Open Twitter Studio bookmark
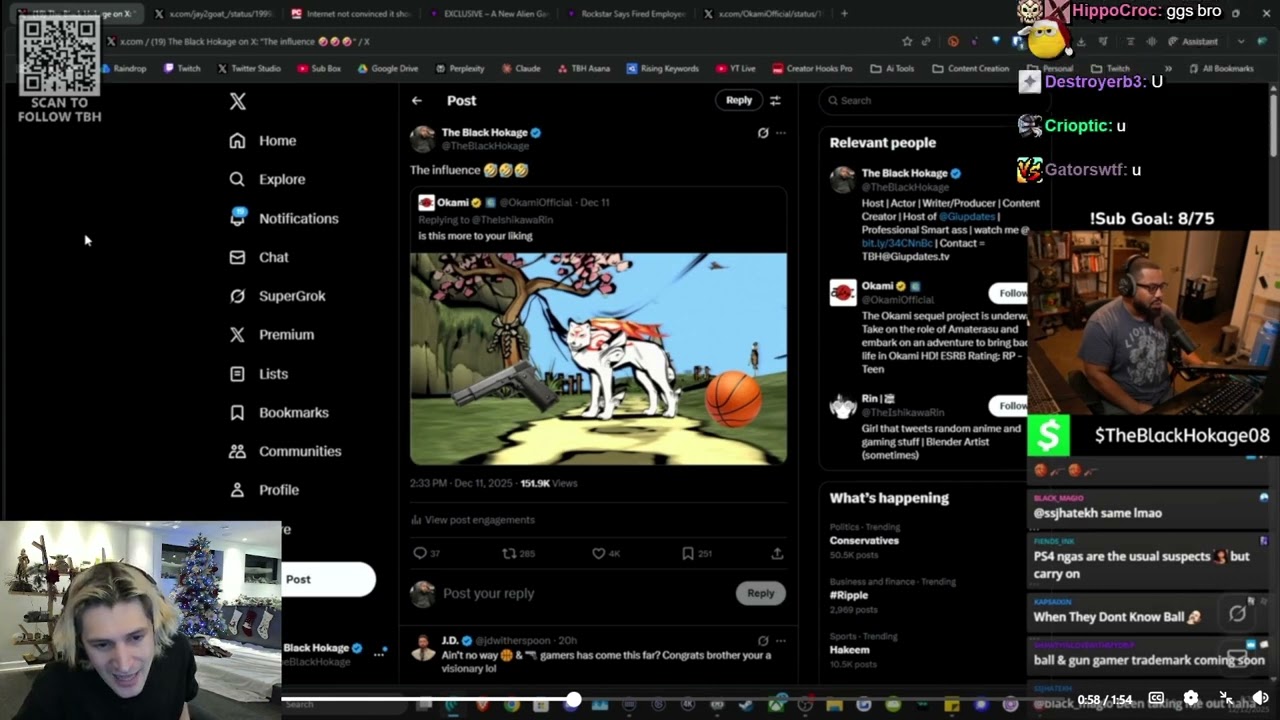Viewport: 1280px width, 720px height. 247,69
